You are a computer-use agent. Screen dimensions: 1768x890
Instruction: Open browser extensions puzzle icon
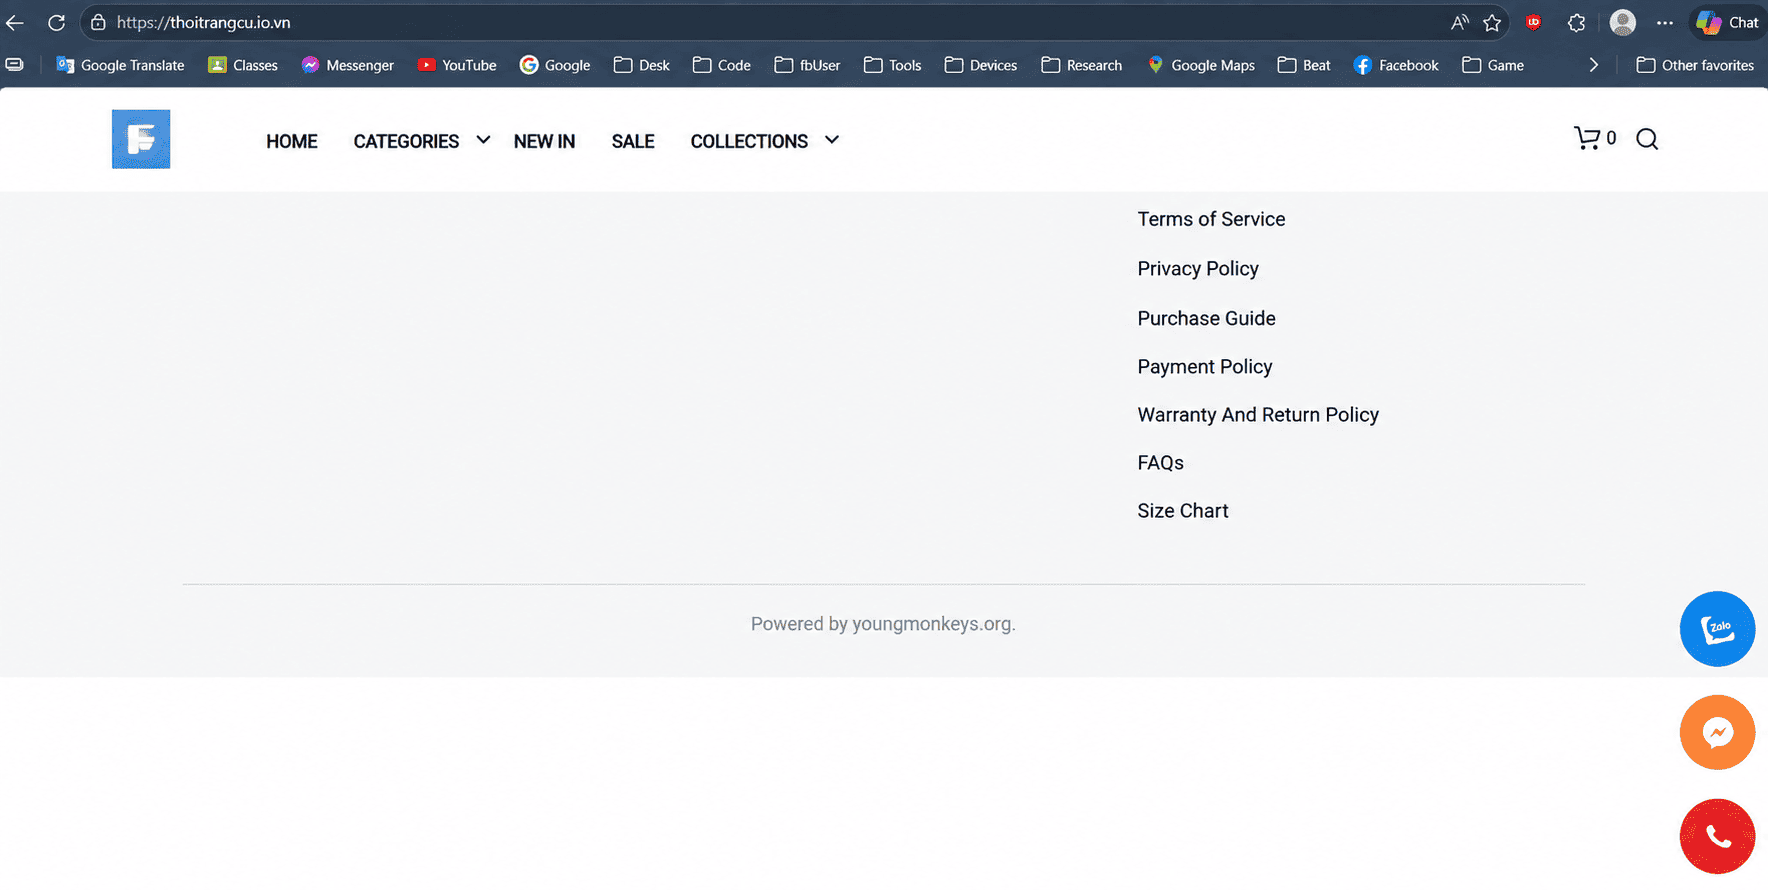[x=1576, y=22]
